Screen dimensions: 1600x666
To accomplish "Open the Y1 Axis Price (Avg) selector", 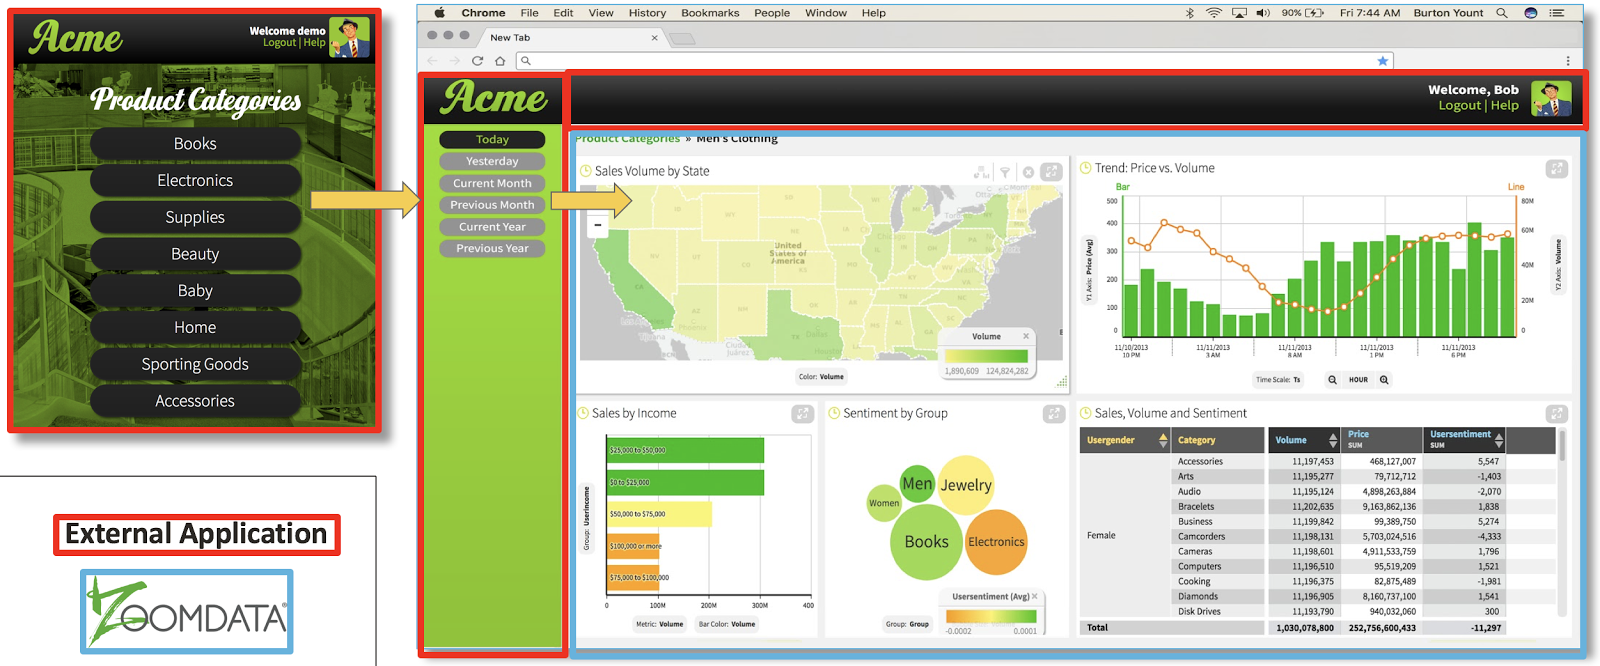I will [x=1089, y=270].
